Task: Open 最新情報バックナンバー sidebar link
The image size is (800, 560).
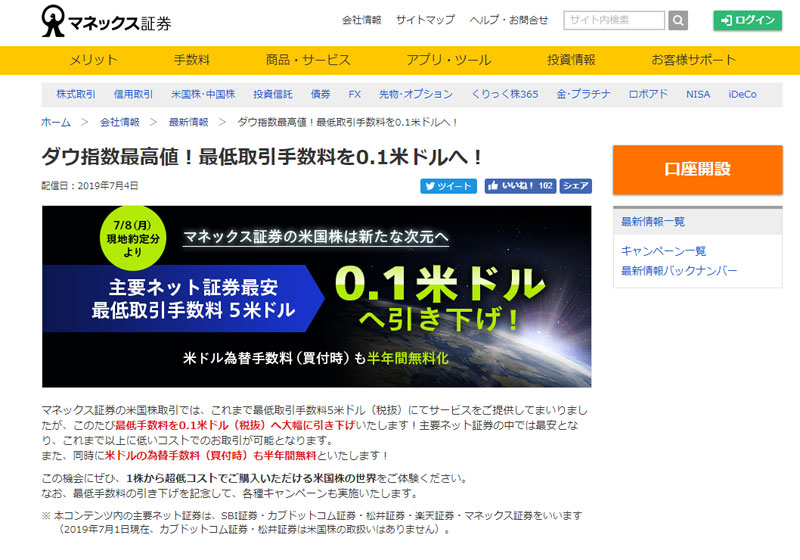Action: point(679,271)
